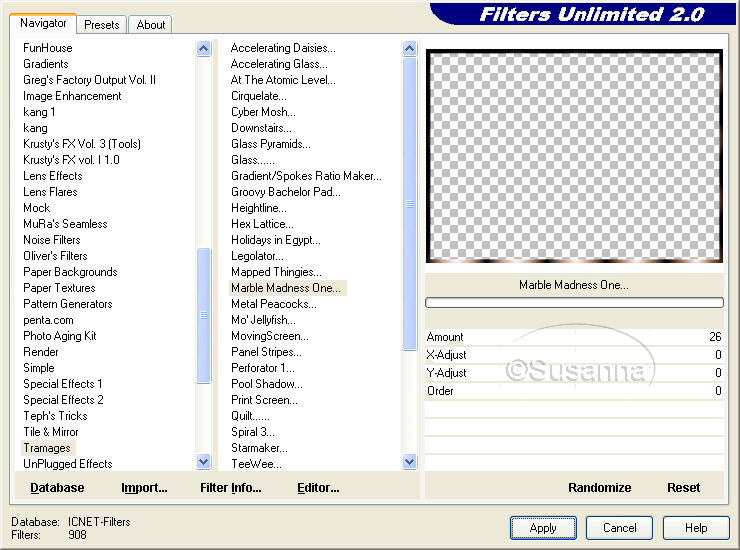Click the filter preview image
This screenshot has height=550, width=740.
tap(574, 156)
